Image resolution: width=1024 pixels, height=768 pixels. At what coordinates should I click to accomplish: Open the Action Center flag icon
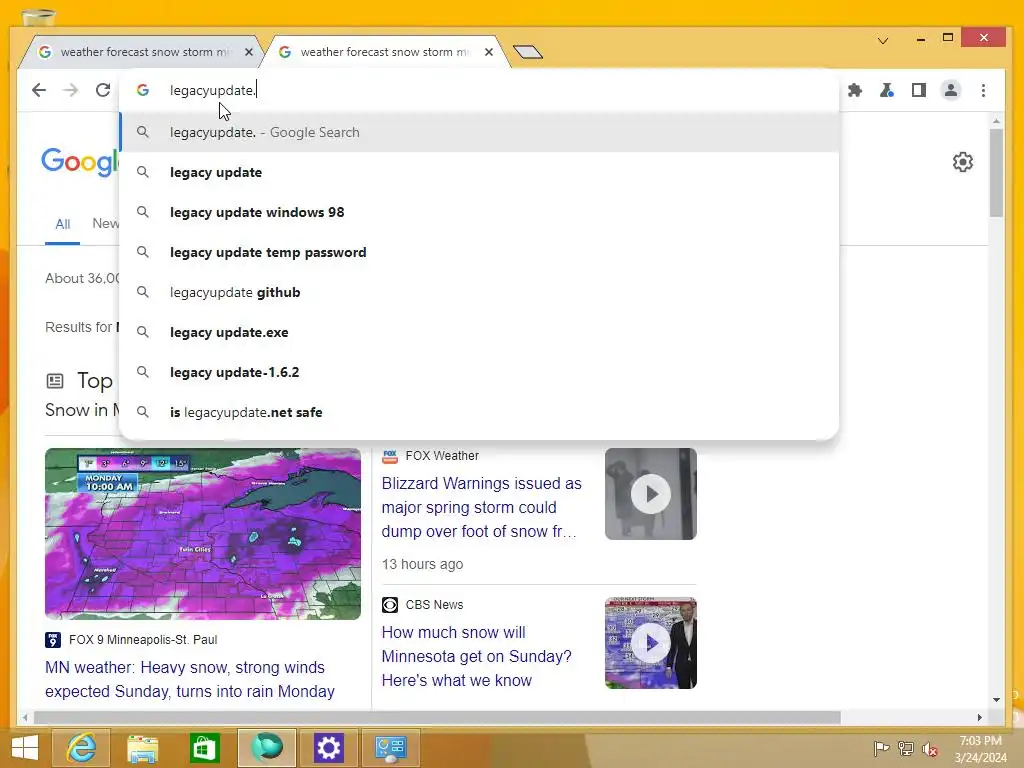point(881,748)
